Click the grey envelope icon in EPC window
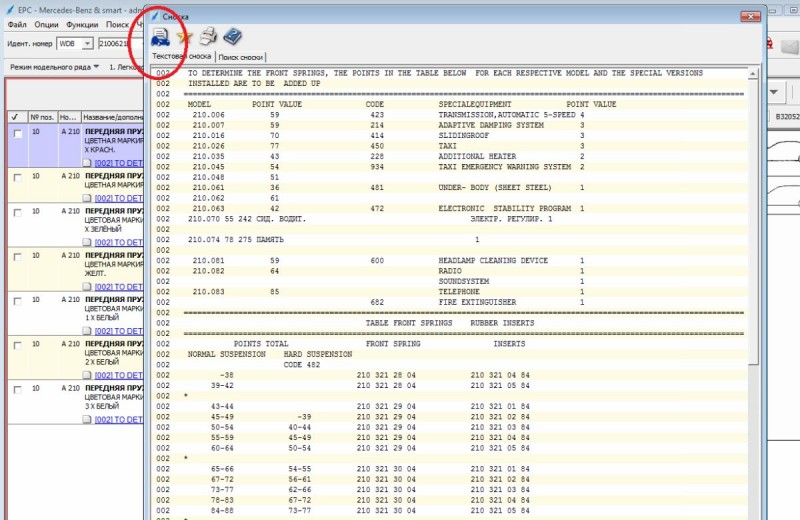The height and width of the screenshot is (520, 800). click(x=790, y=46)
